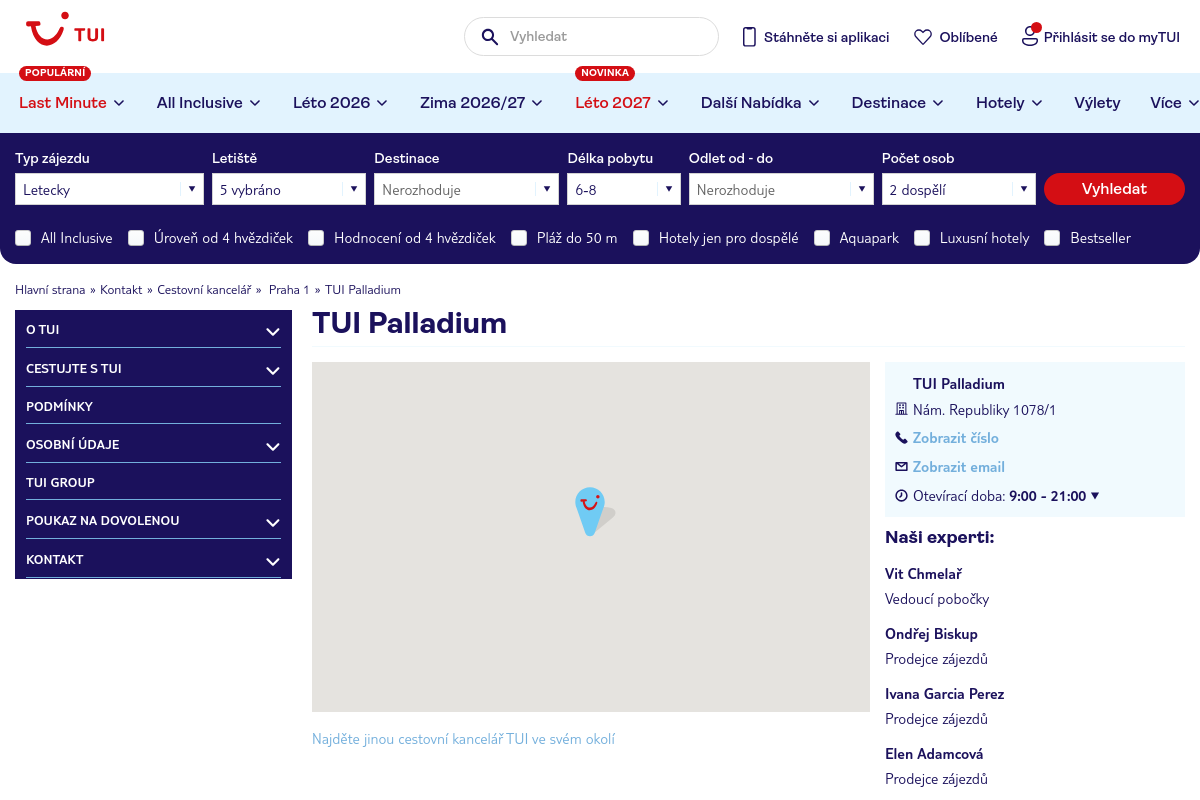This screenshot has width=1200, height=800.
Task: Click the telephone icon beside Zobrazit číslo
Action: (x=901, y=438)
